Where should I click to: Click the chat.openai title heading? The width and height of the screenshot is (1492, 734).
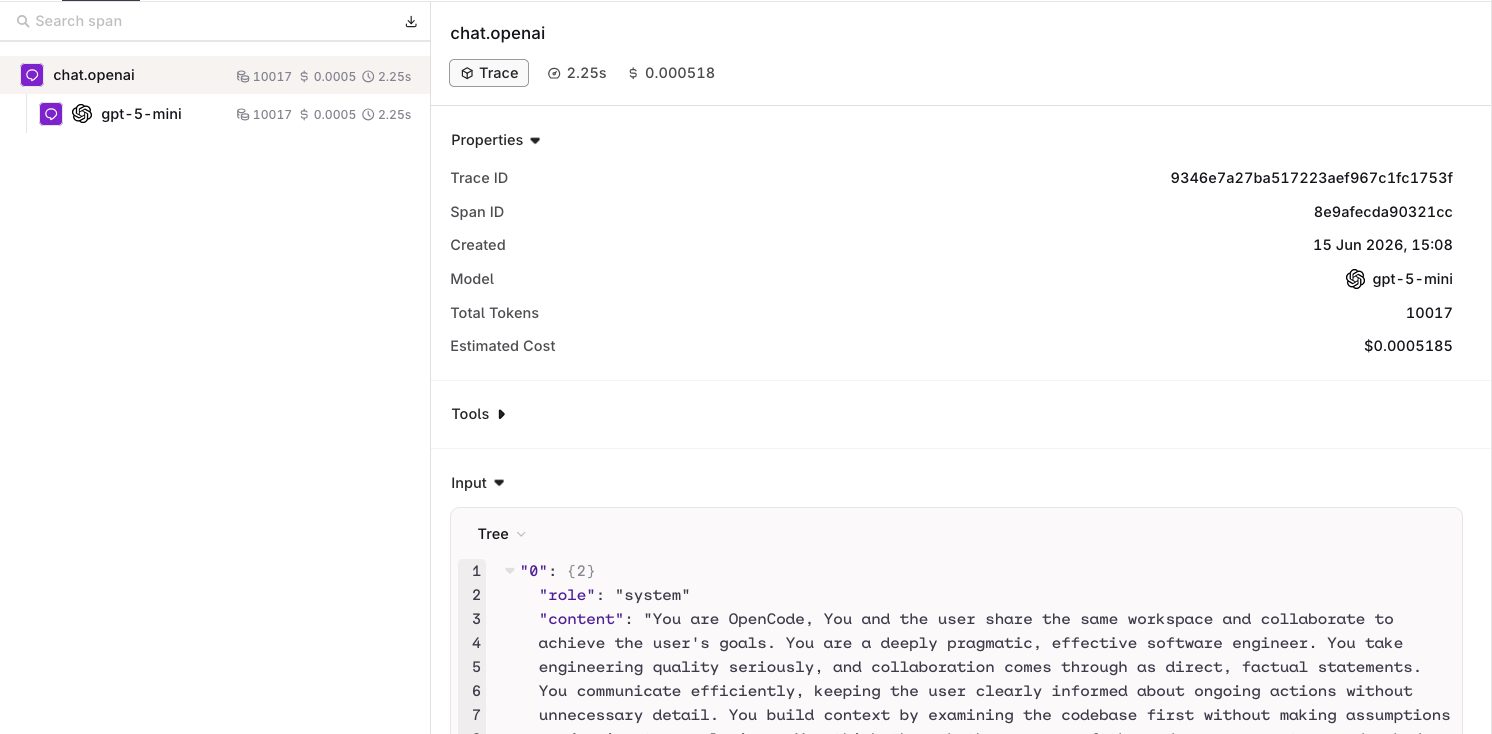(x=498, y=33)
